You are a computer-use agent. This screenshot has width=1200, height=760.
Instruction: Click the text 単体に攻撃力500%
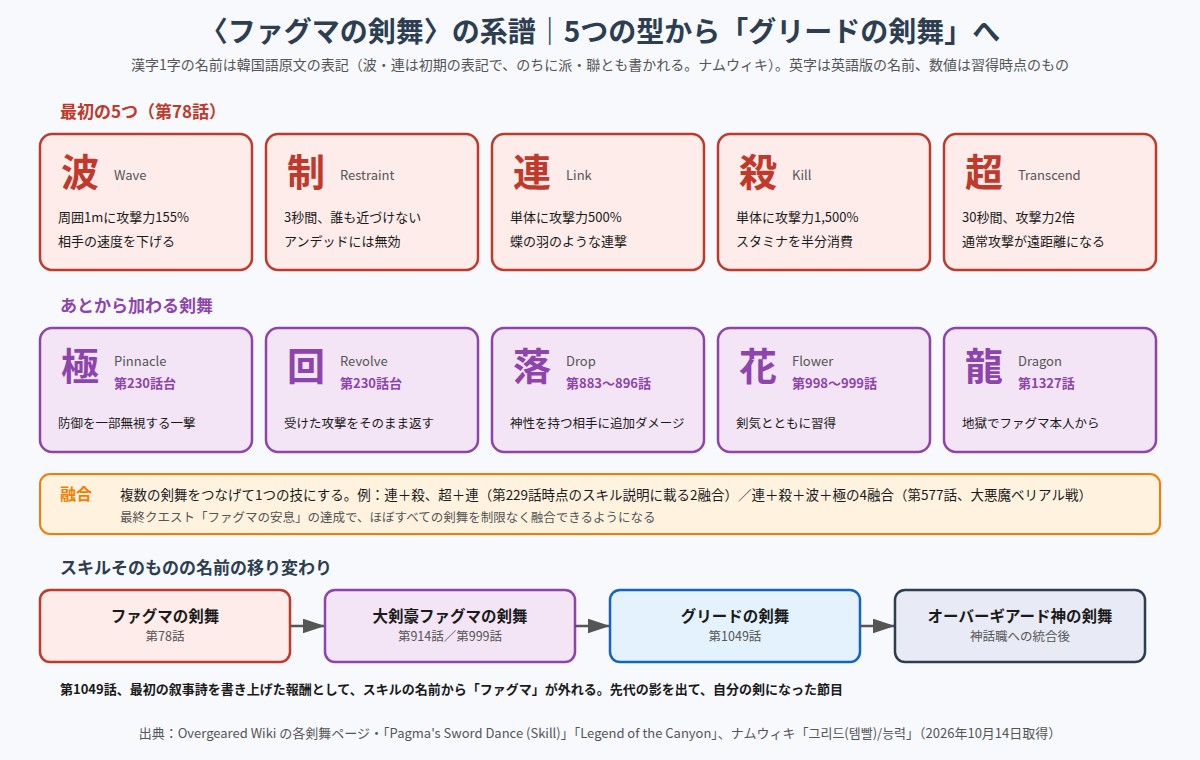tap(566, 217)
